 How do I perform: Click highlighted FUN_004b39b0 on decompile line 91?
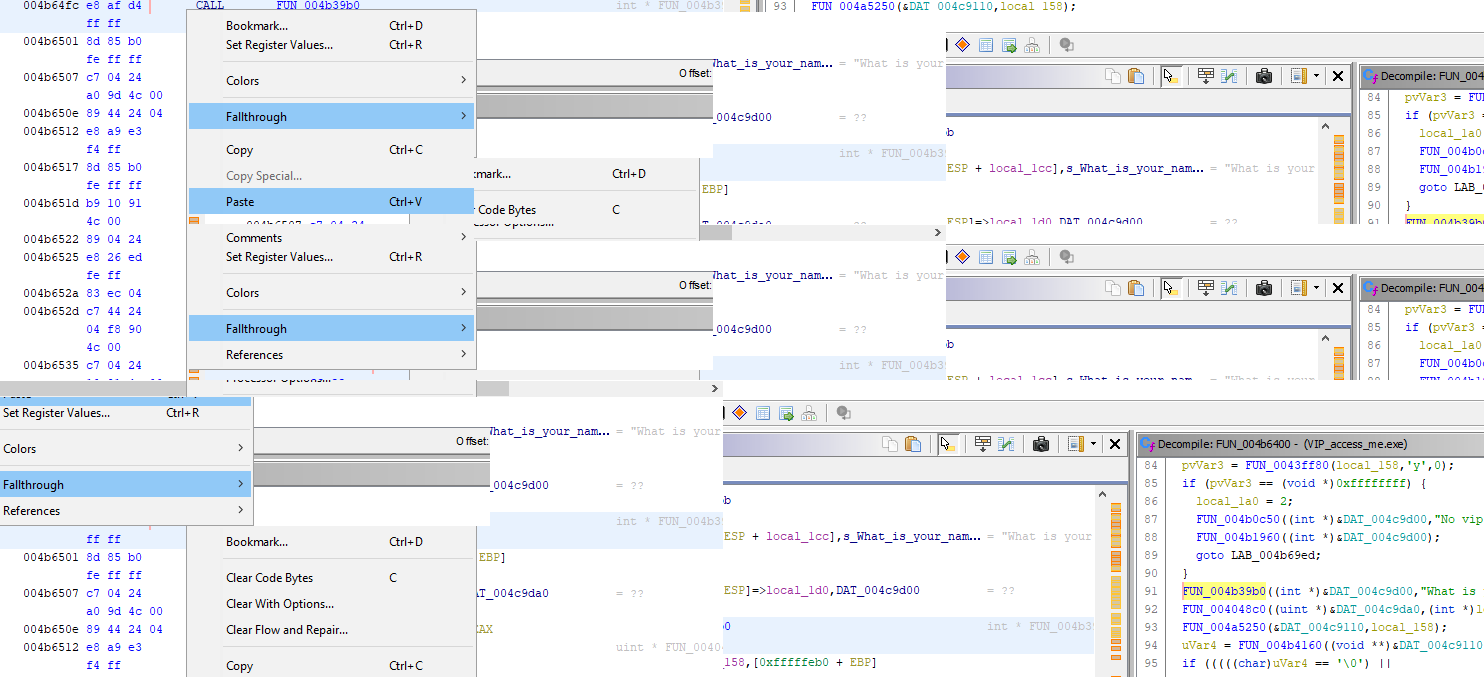(1224, 591)
